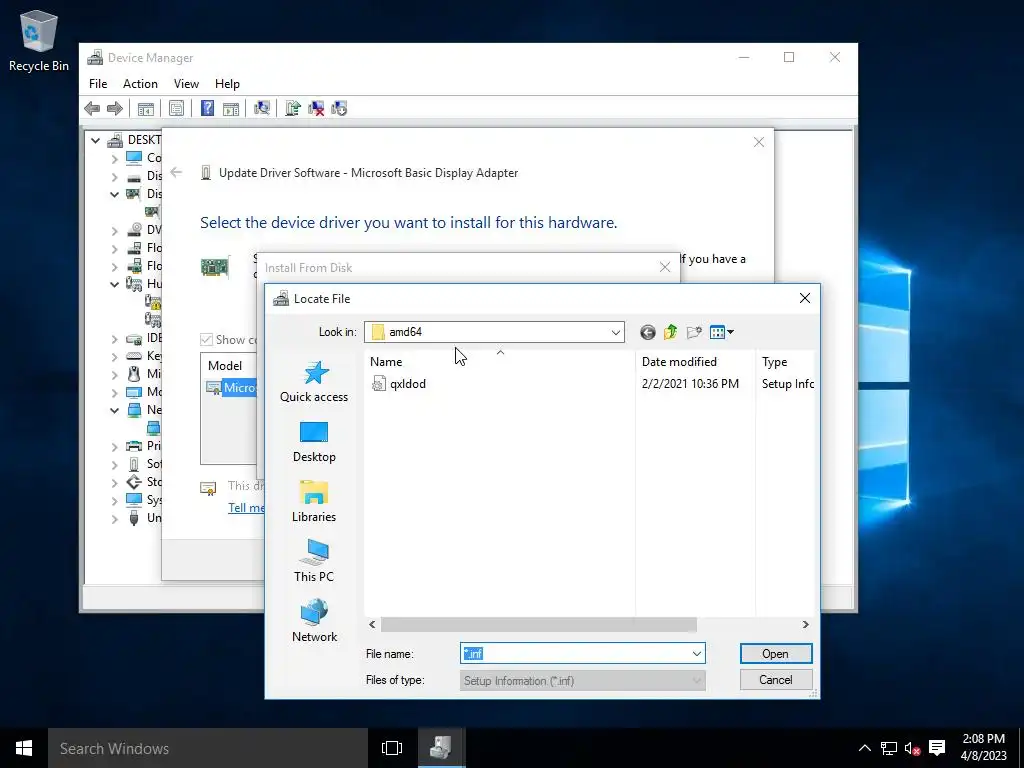Go to last folder visited in Locate File
This screenshot has height=768, width=1024.
tap(648, 332)
